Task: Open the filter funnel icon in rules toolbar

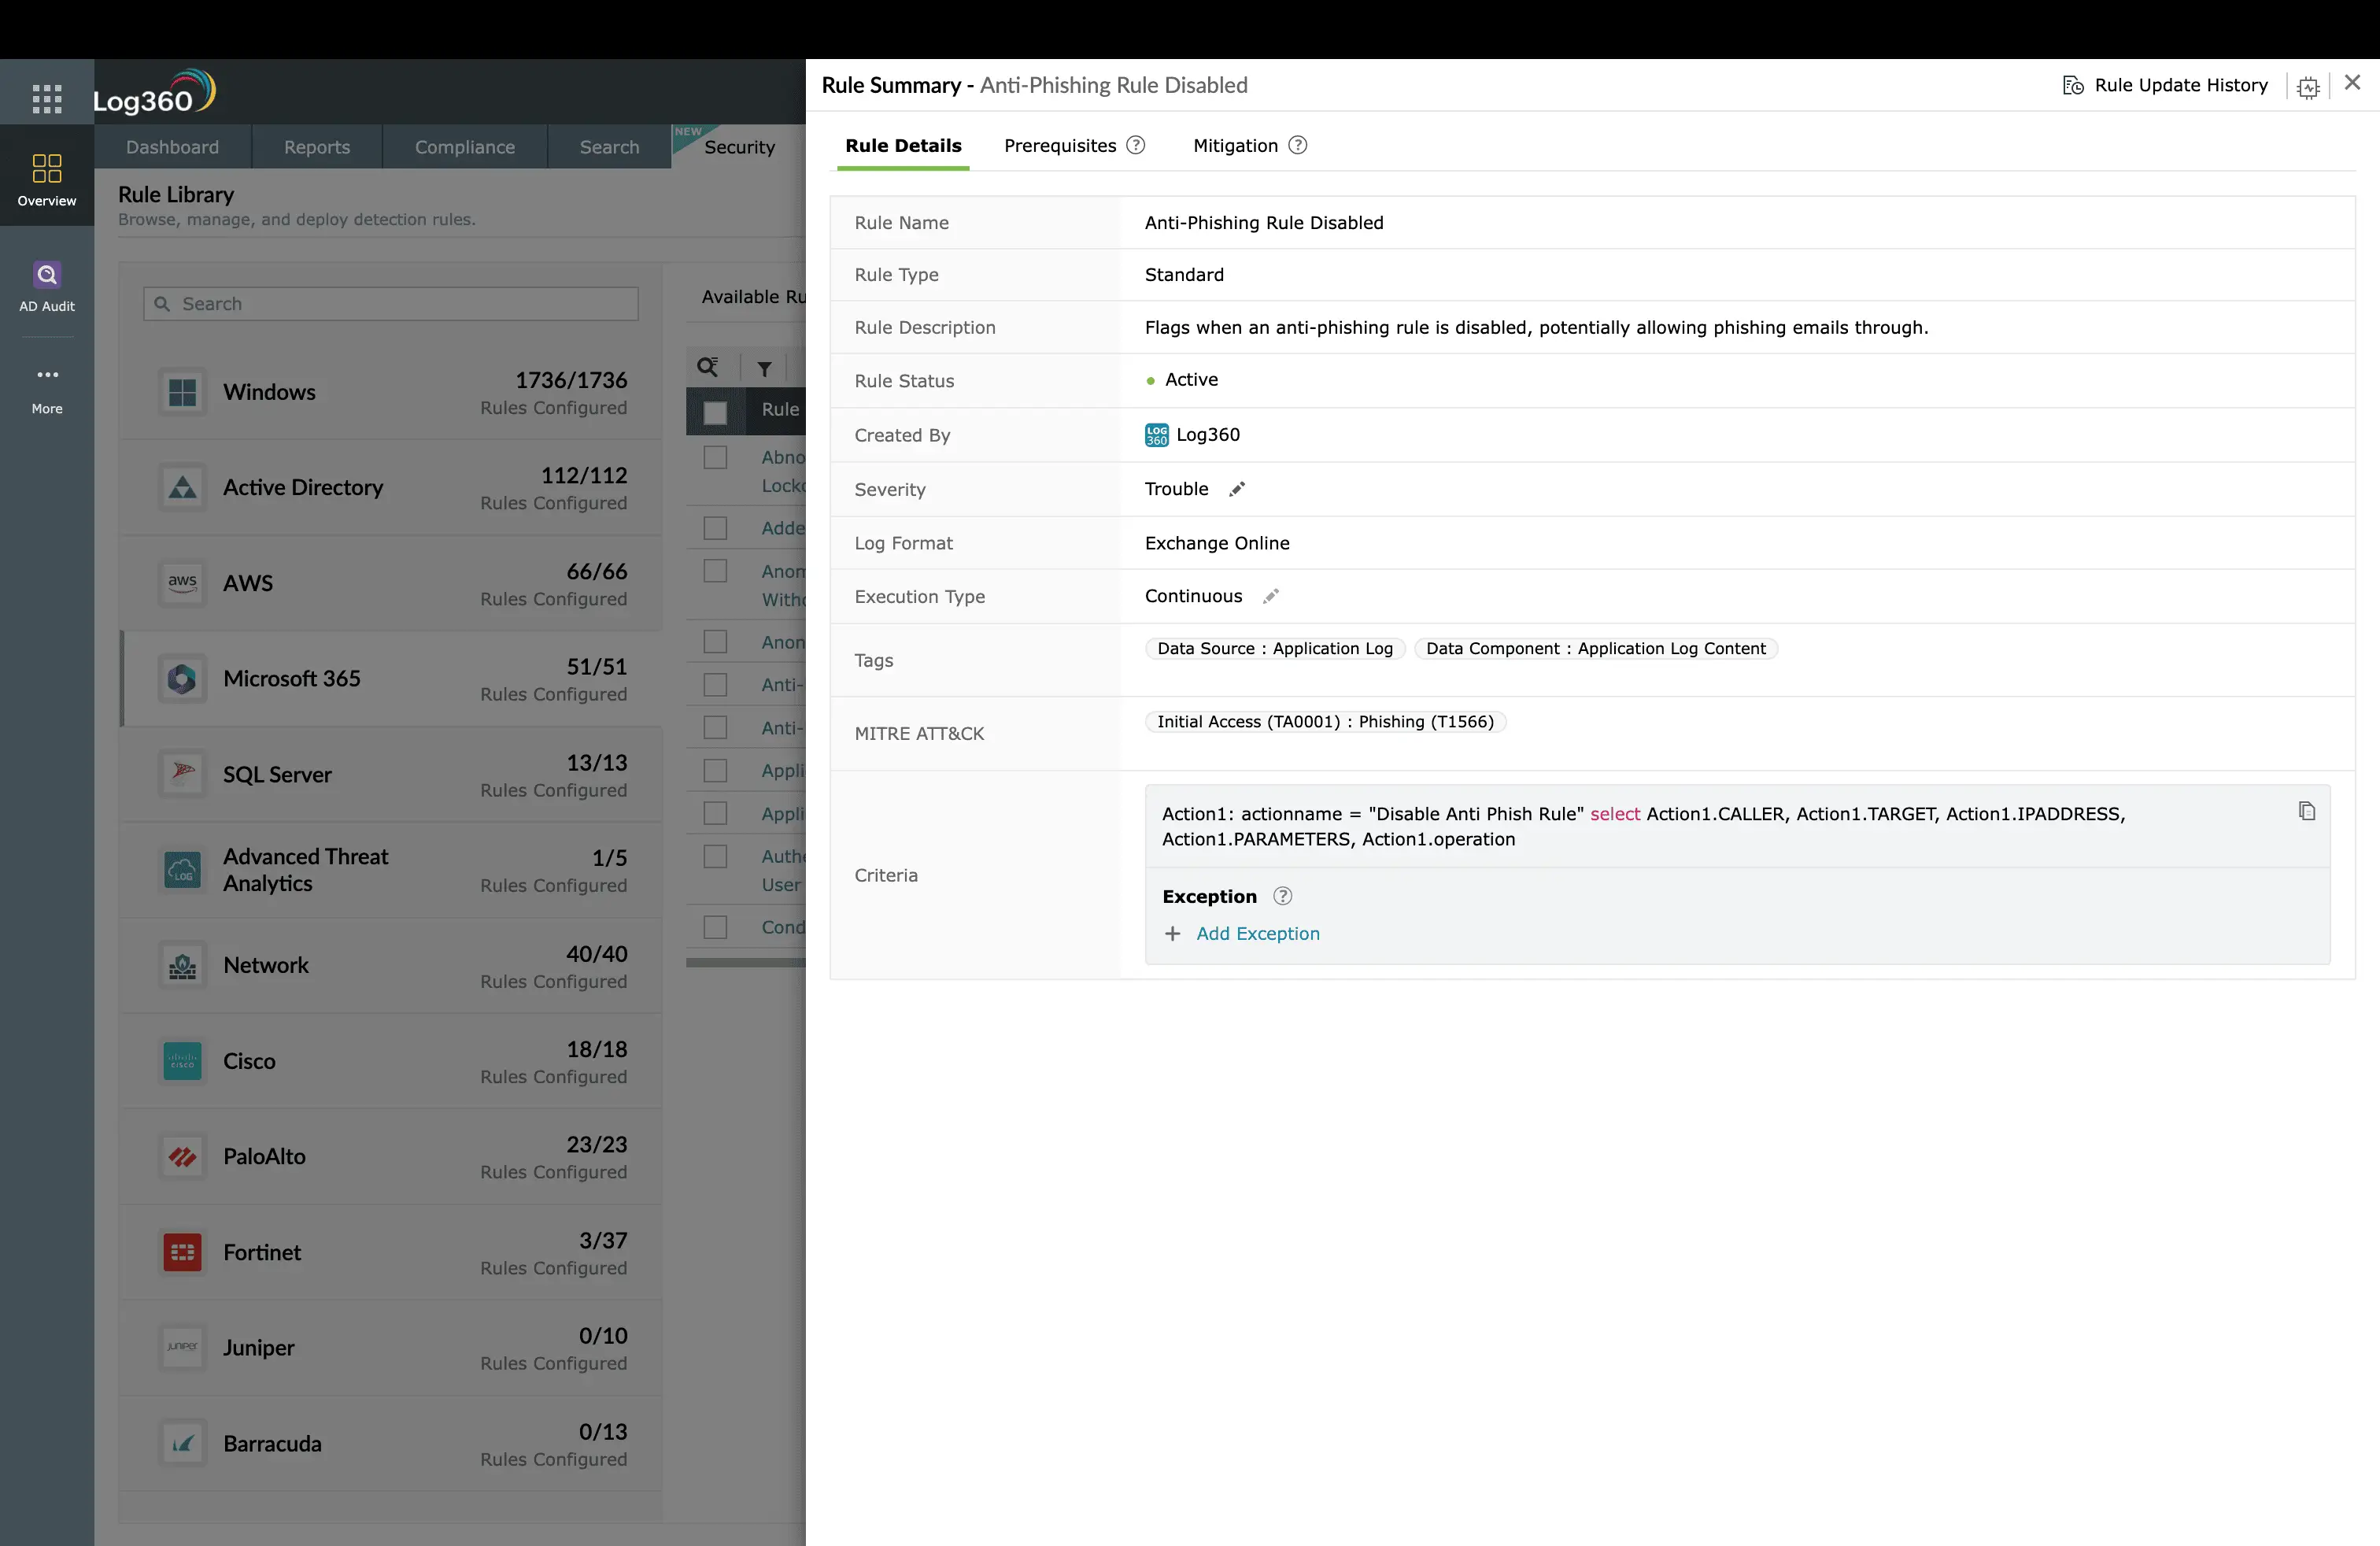Action: pos(764,368)
